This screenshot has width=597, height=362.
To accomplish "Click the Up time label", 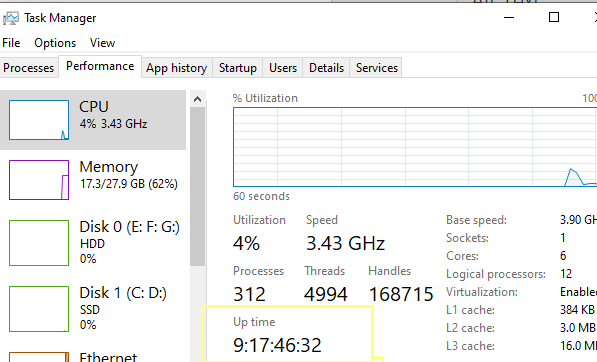I will coord(254,322).
